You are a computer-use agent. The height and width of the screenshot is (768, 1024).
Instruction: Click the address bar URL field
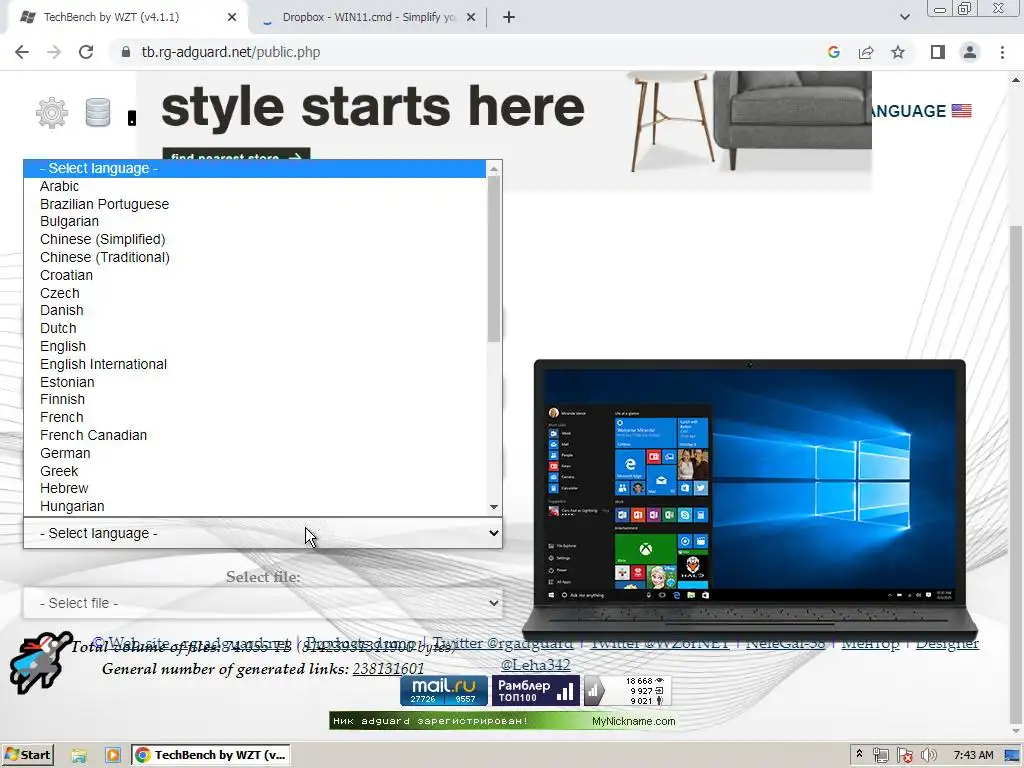click(470, 52)
